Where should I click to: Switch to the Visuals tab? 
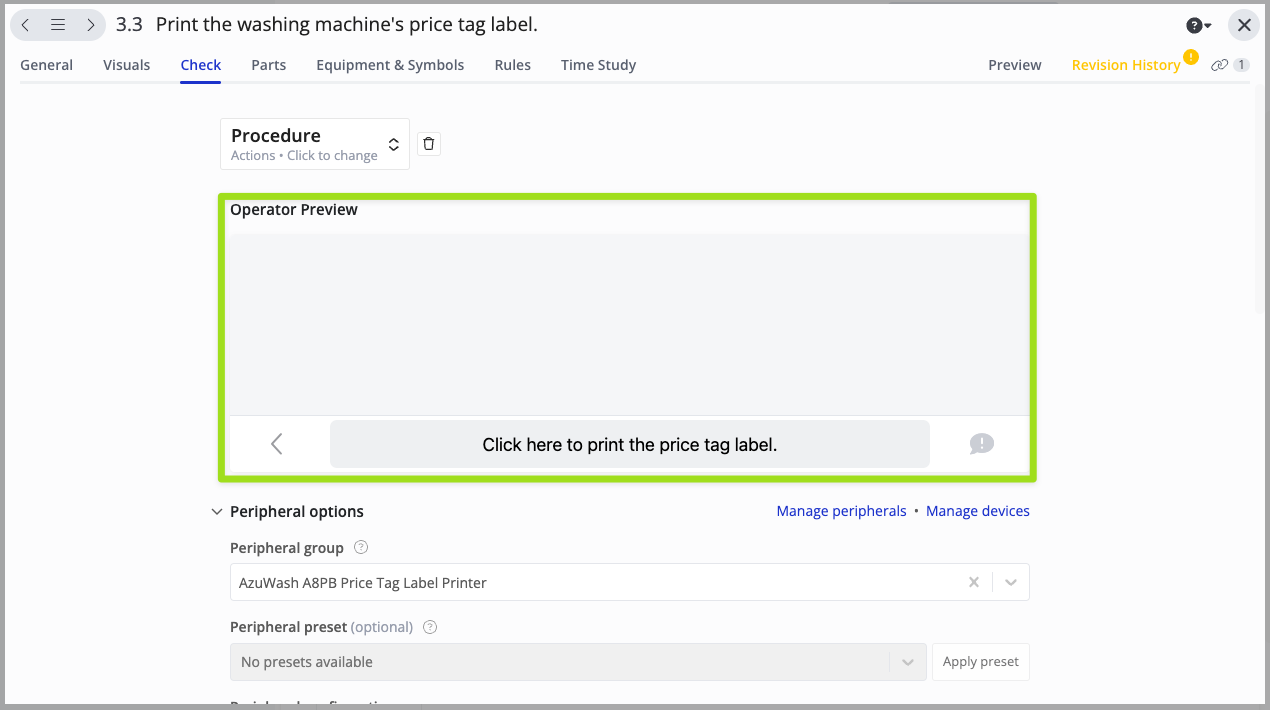click(126, 65)
